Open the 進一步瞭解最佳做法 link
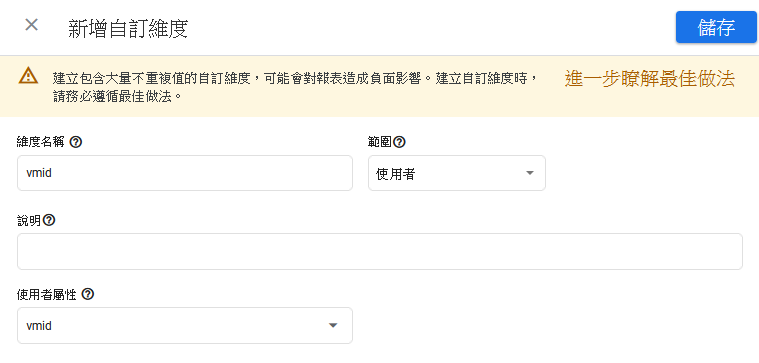759x363 pixels. [650, 79]
